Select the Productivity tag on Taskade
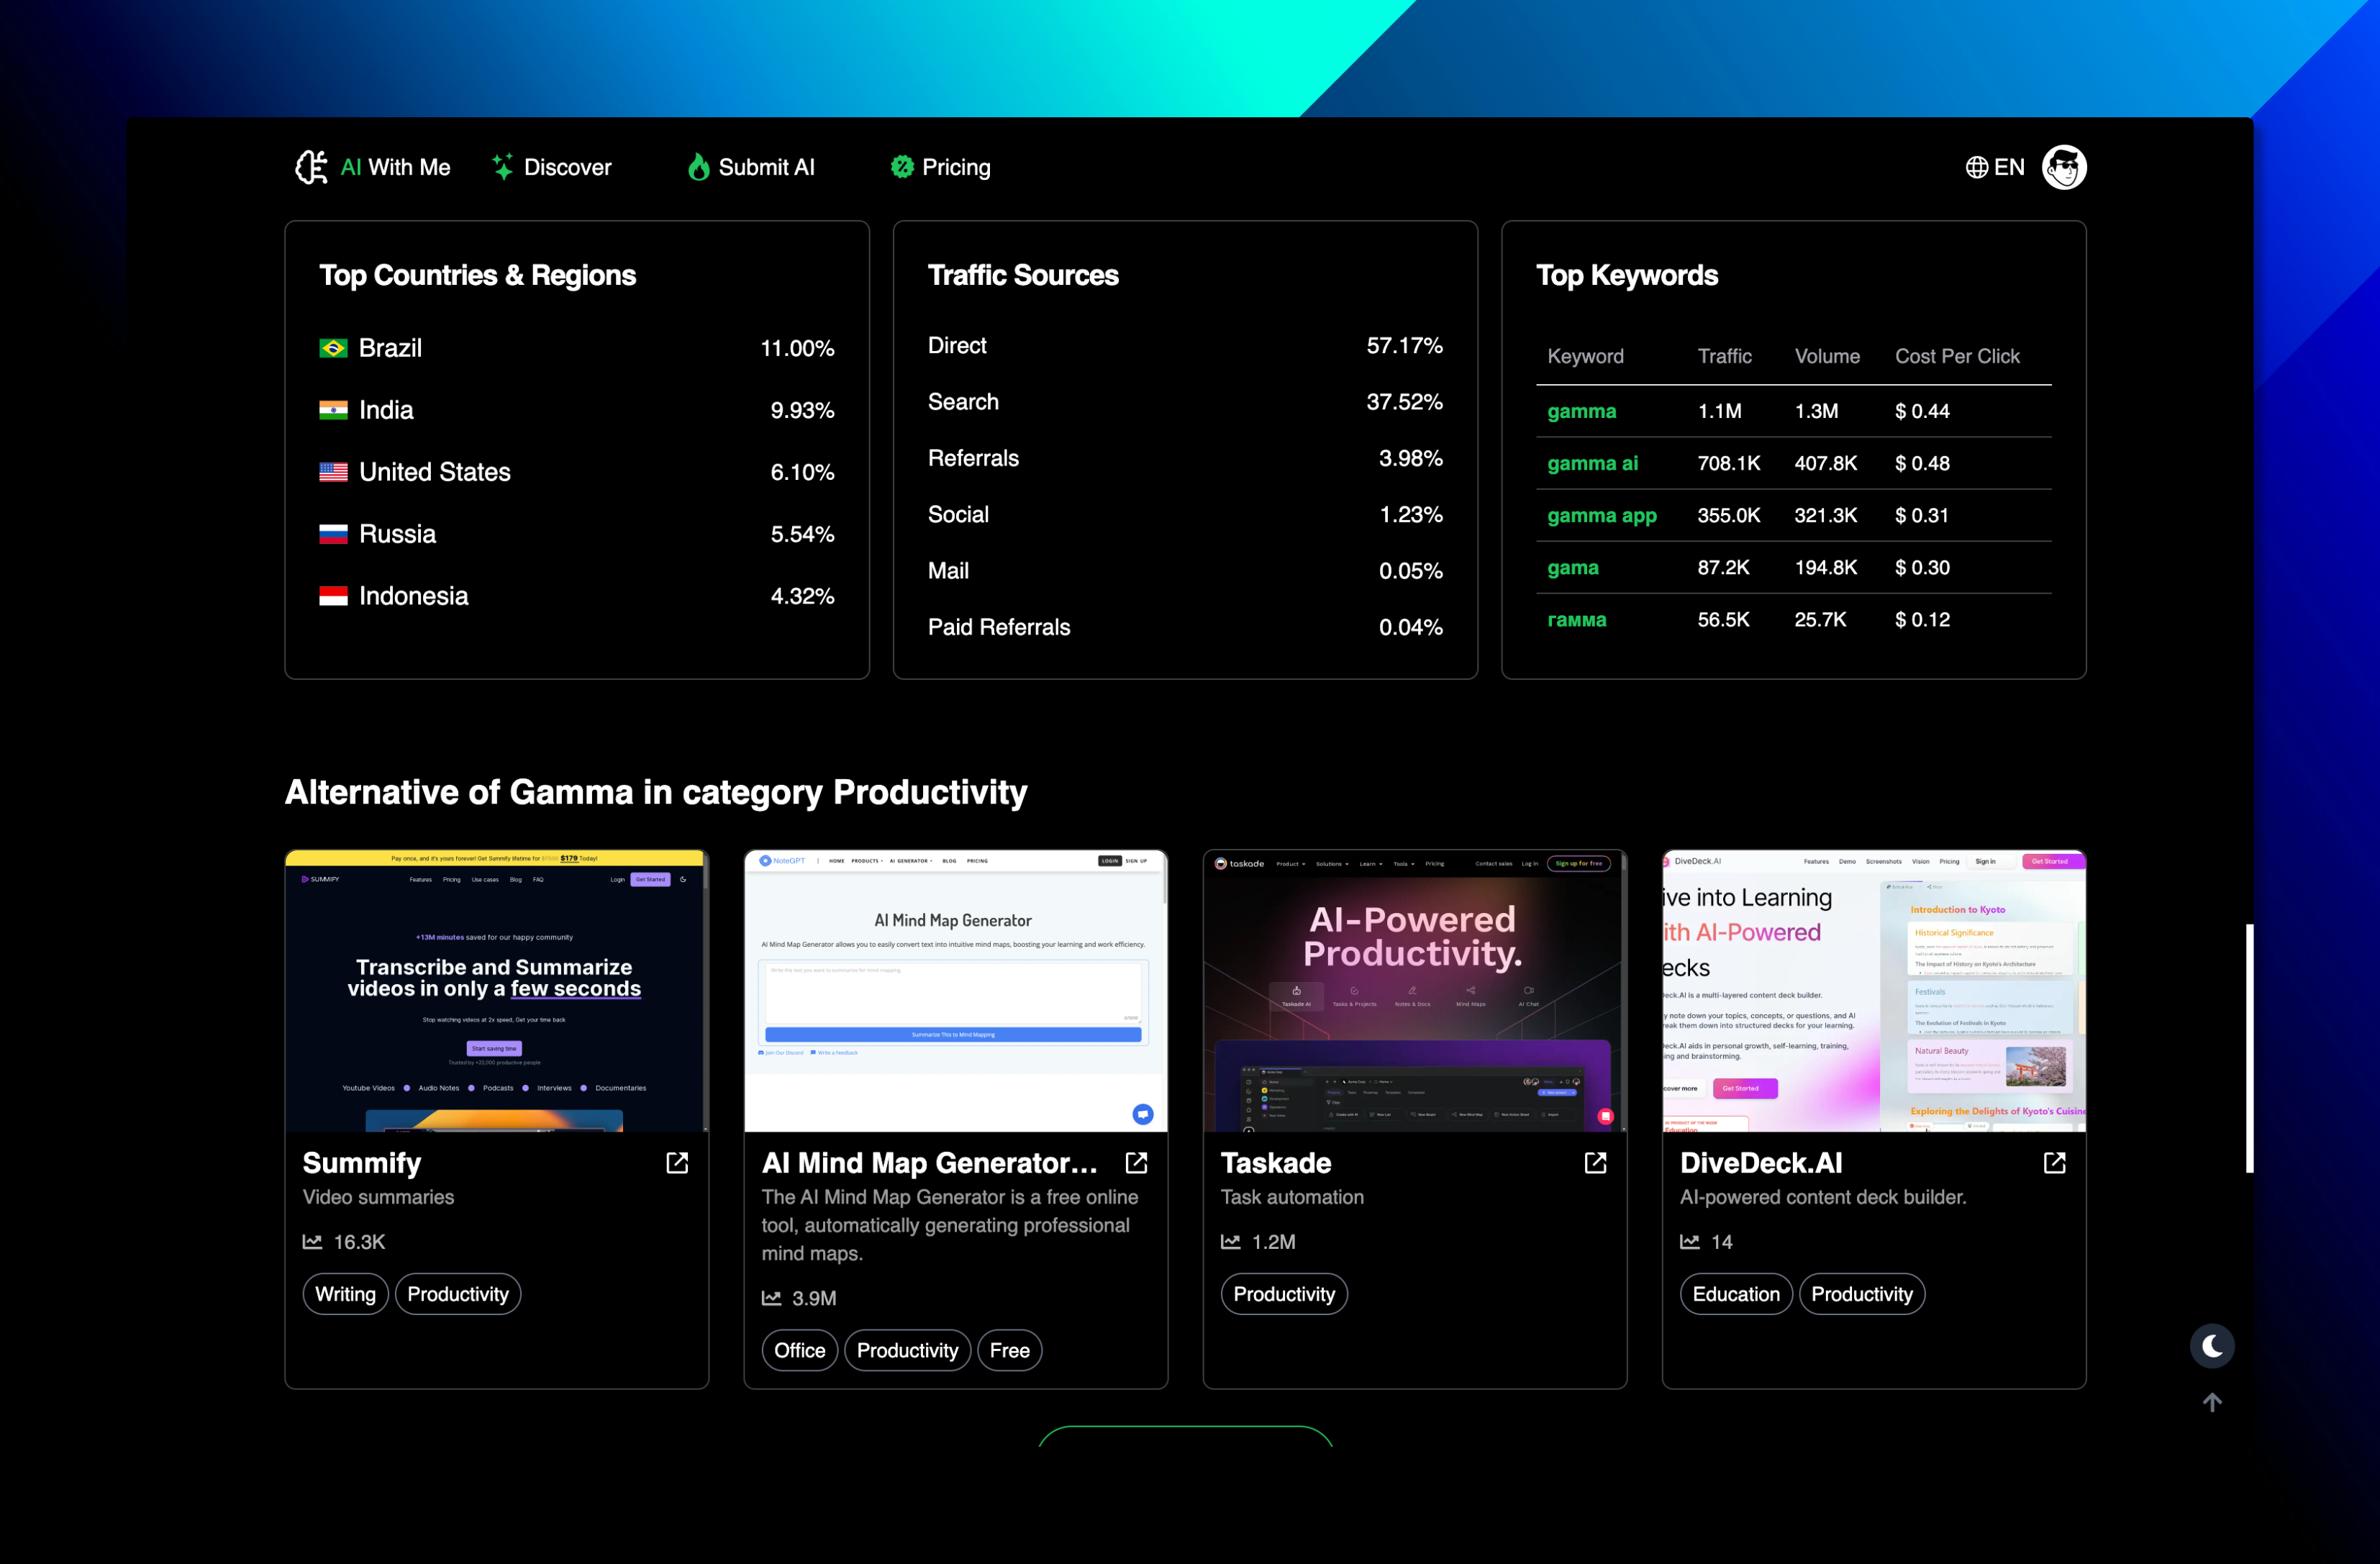 [x=1284, y=1294]
